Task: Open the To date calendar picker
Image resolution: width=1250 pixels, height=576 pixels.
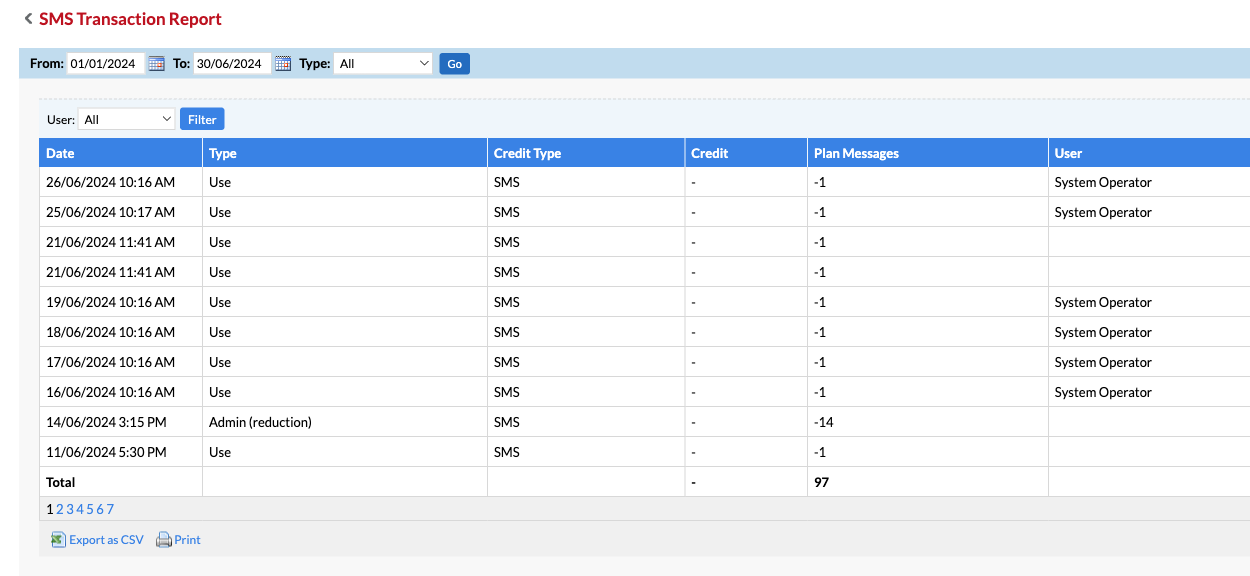Action: click(x=282, y=63)
